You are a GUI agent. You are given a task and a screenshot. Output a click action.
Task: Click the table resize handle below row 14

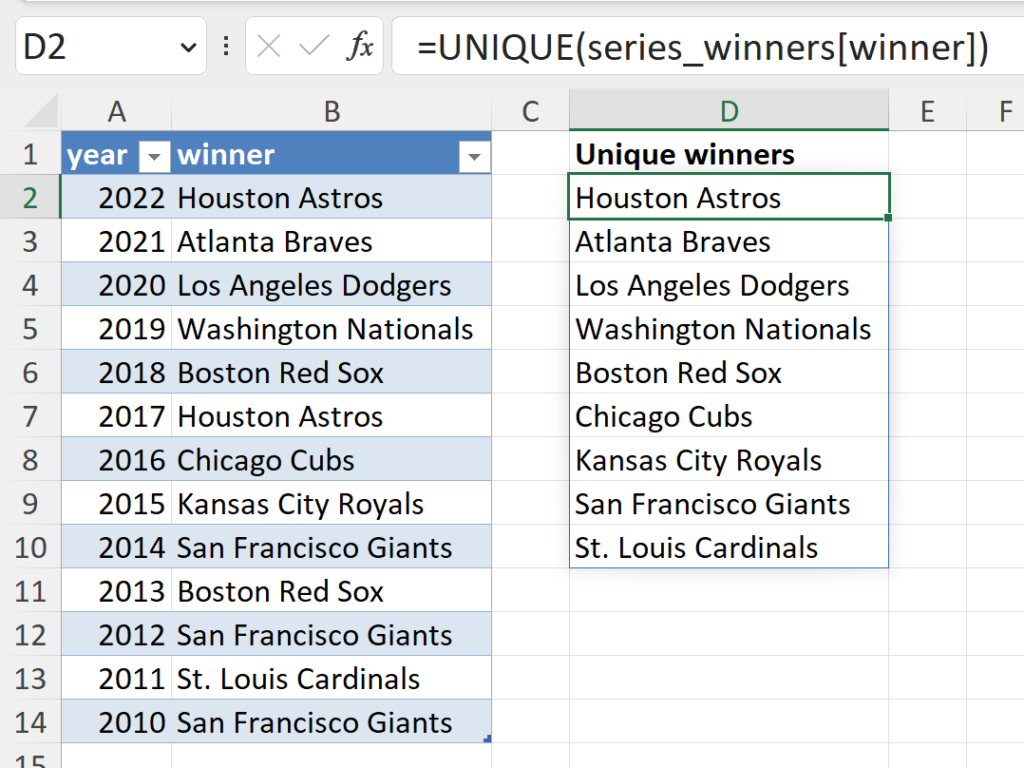tap(487, 739)
